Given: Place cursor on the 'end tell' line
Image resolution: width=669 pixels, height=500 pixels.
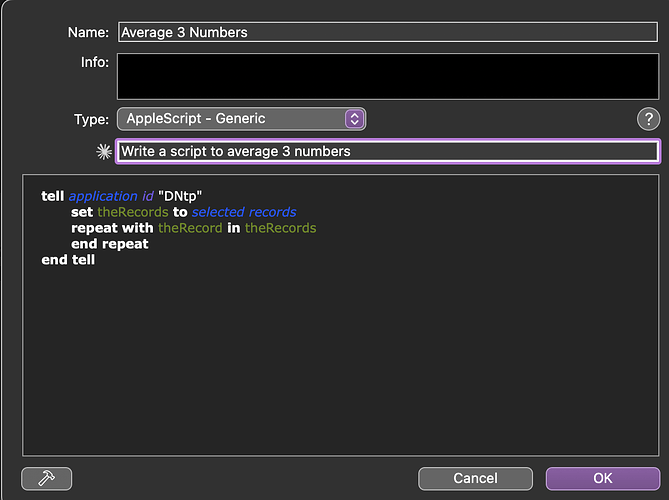Looking at the screenshot, I should [68, 260].
